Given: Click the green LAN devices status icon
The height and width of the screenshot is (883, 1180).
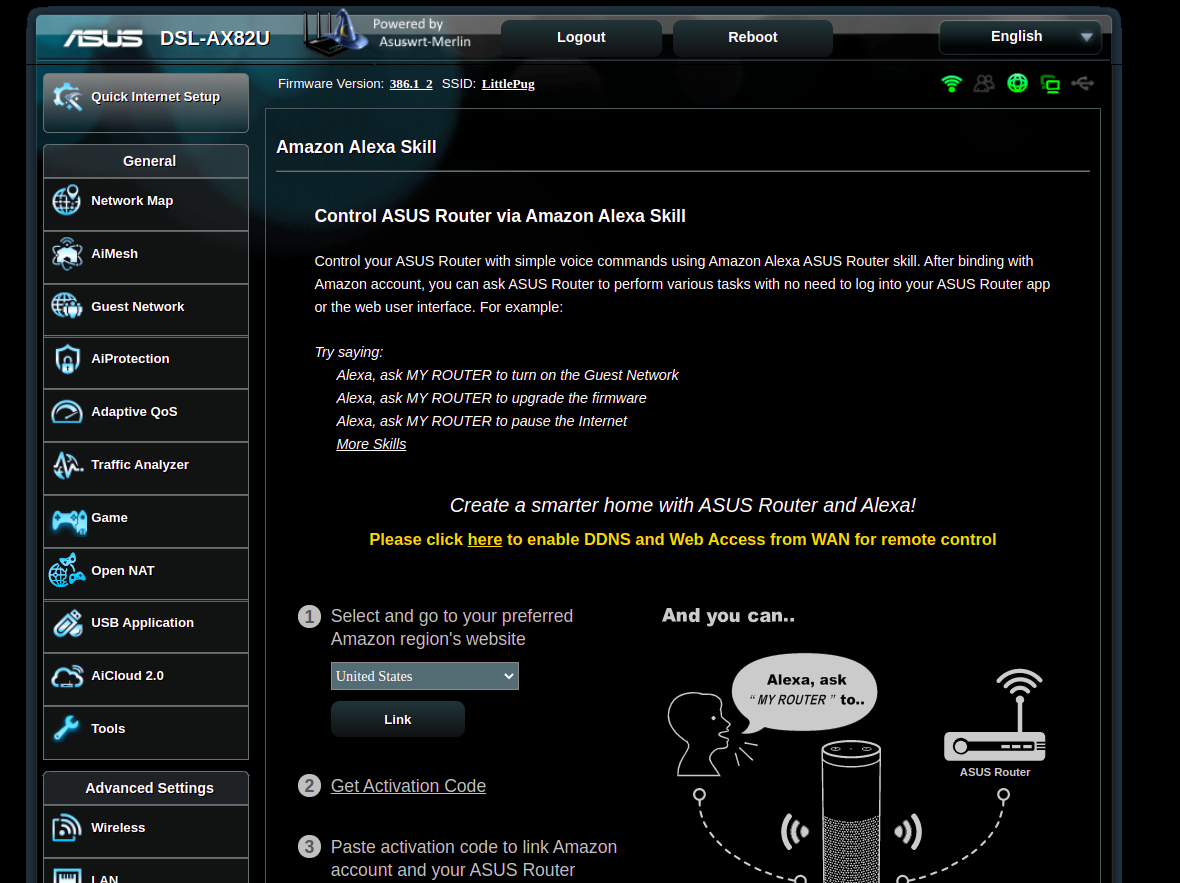Looking at the screenshot, I should (x=1050, y=84).
